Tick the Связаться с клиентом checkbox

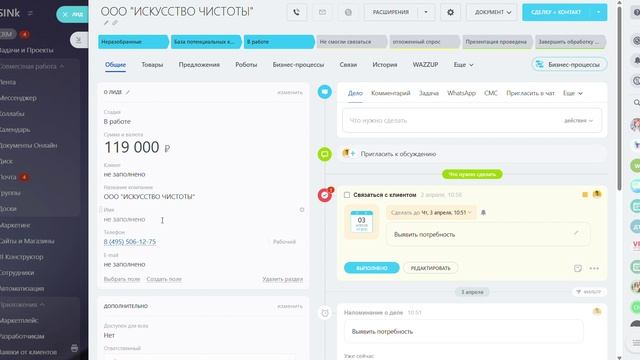347,195
